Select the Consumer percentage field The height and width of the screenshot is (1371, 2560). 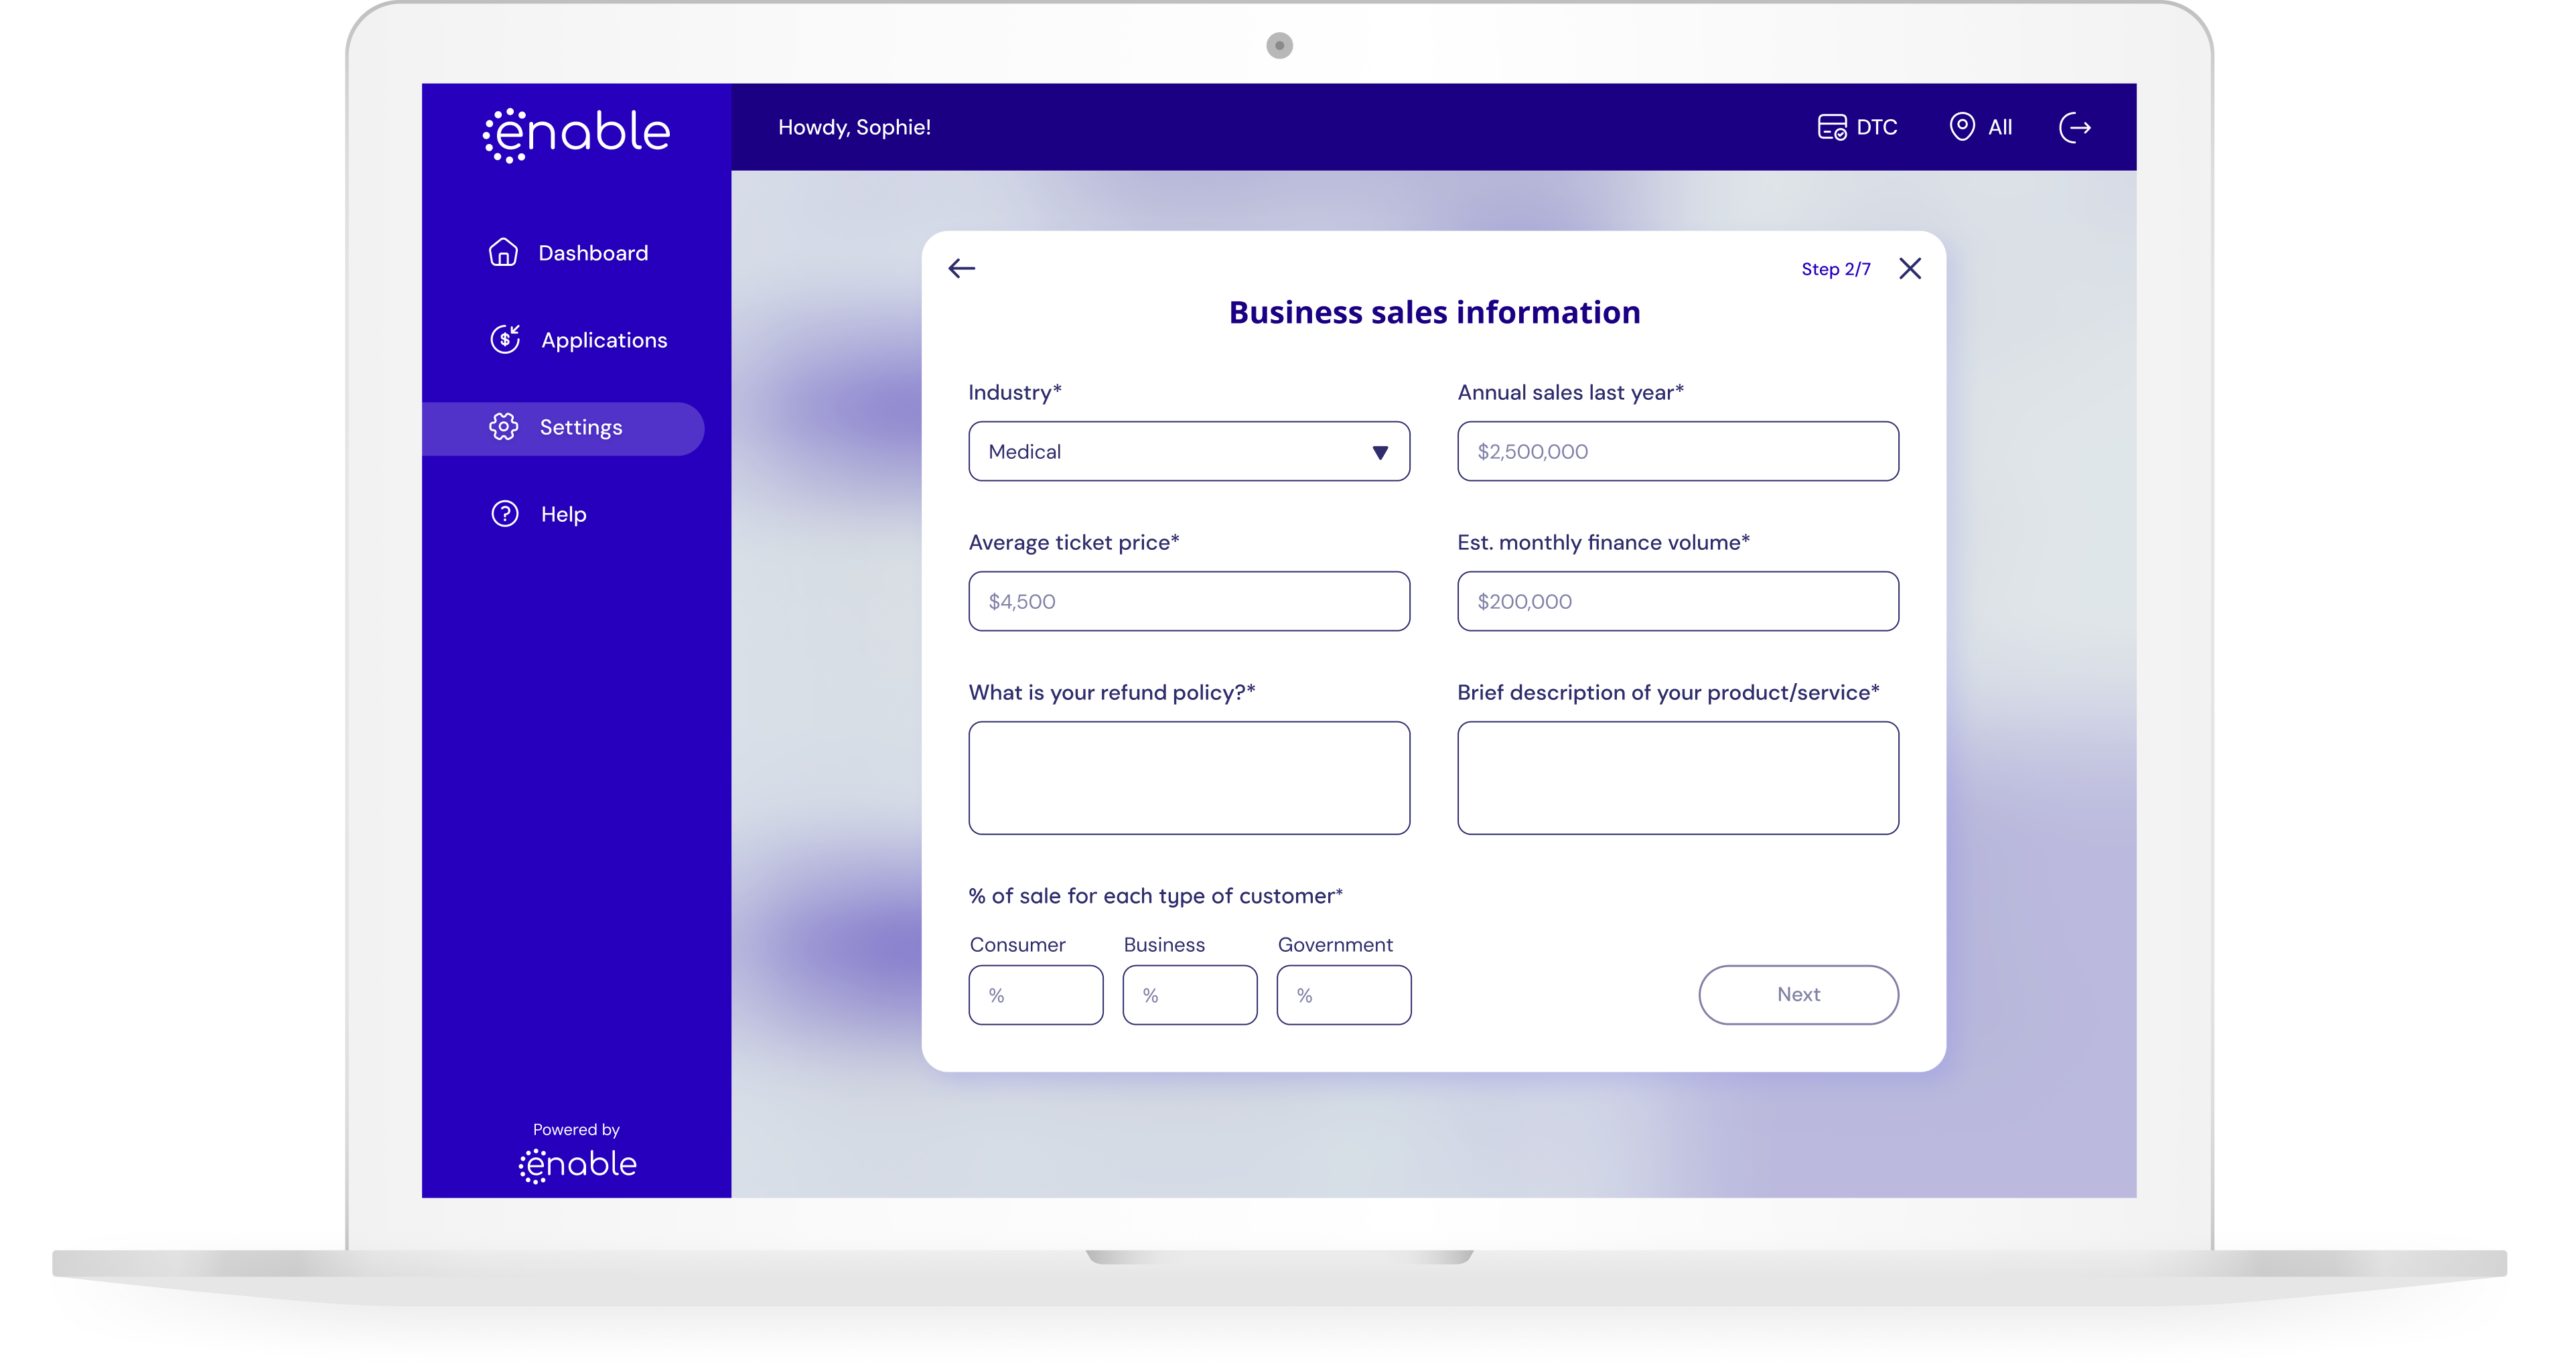pos(1035,995)
